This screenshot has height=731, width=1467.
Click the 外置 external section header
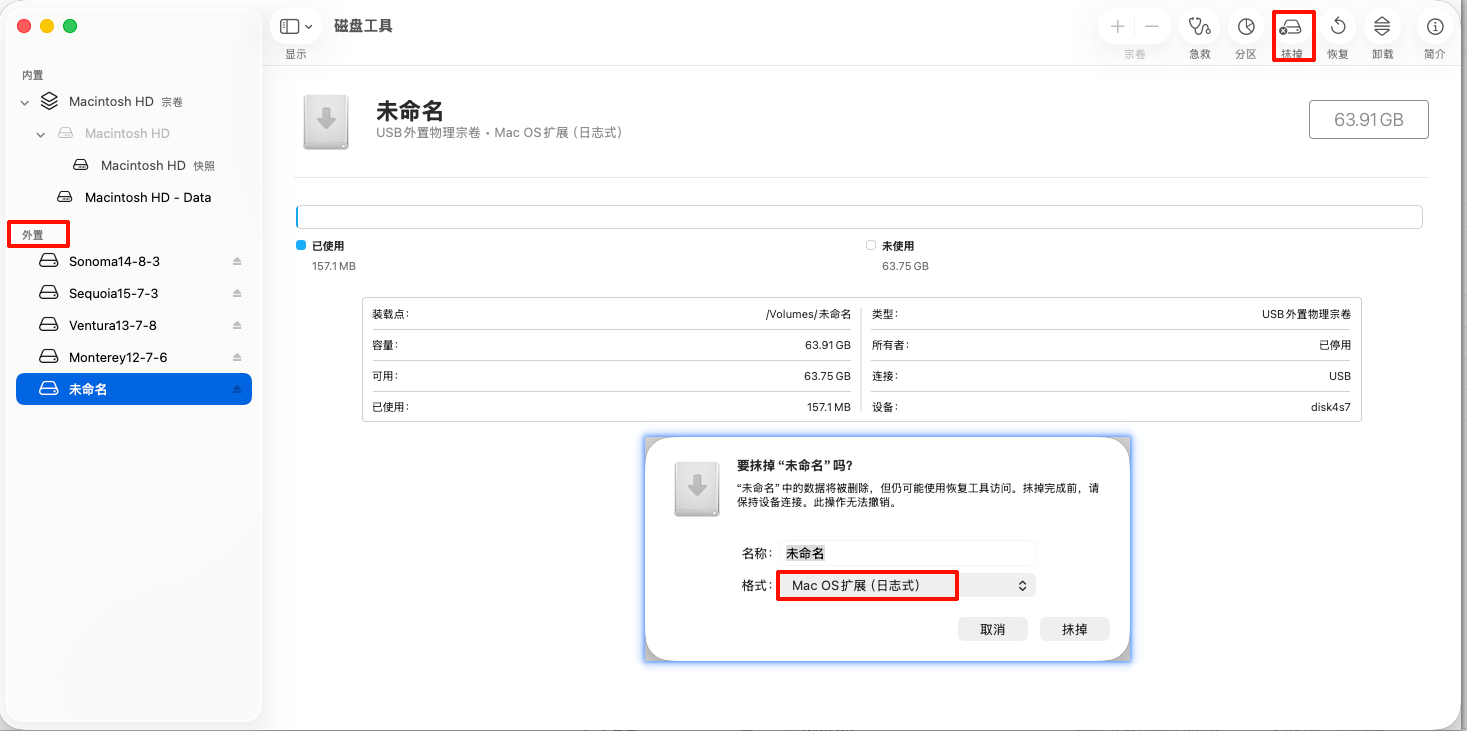coord(33,236)
